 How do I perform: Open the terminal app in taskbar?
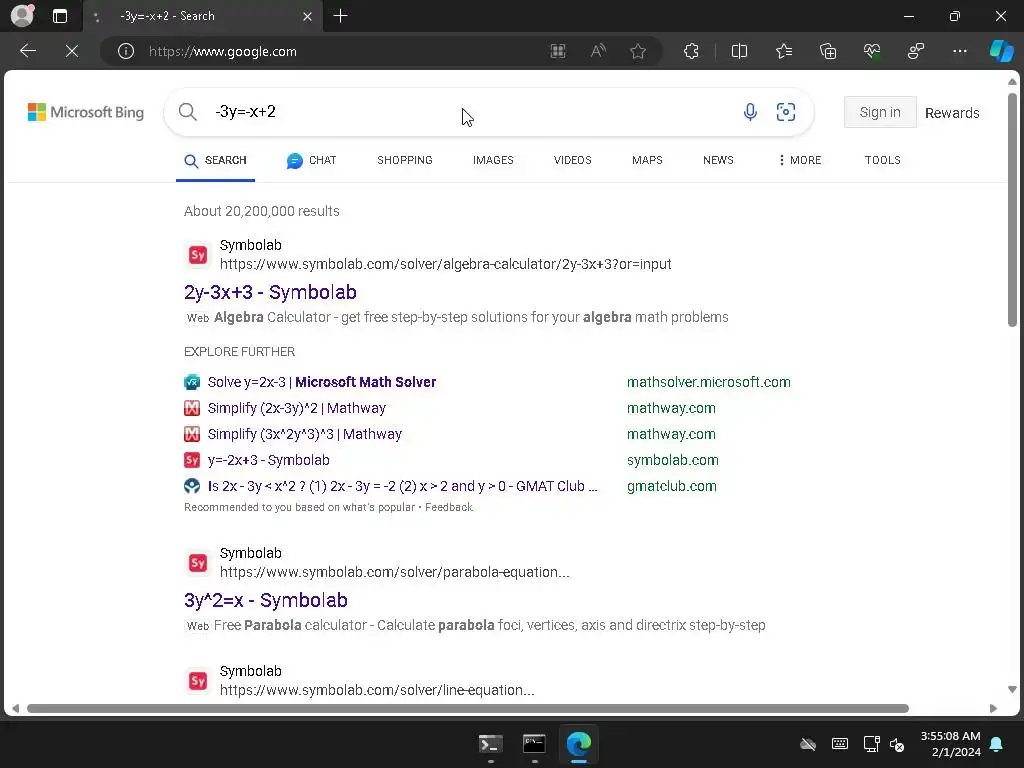click(490, 744)
